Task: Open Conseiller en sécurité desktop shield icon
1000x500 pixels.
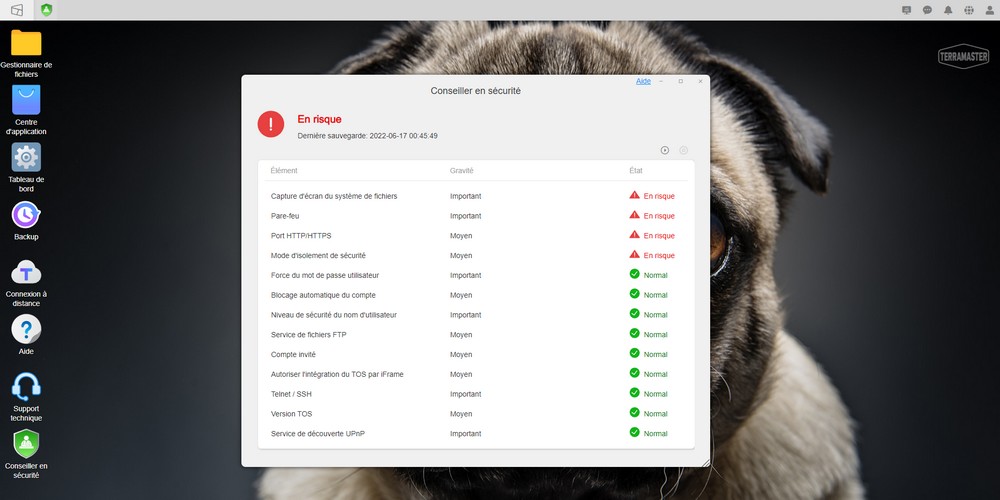Action: pos(26,444)
